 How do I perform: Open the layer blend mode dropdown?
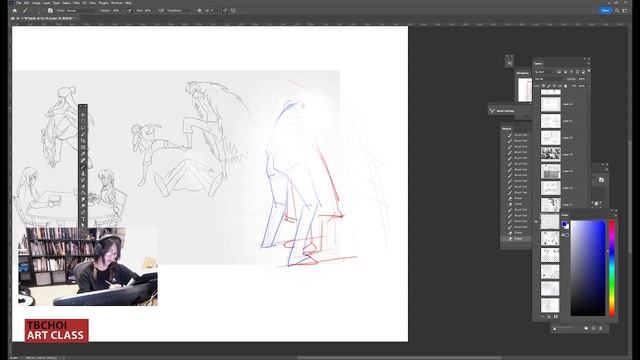coord(550,79)
